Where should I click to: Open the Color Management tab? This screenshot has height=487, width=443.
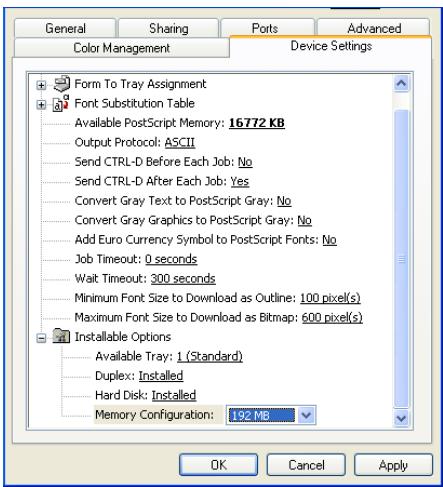(x=122, y=48)
